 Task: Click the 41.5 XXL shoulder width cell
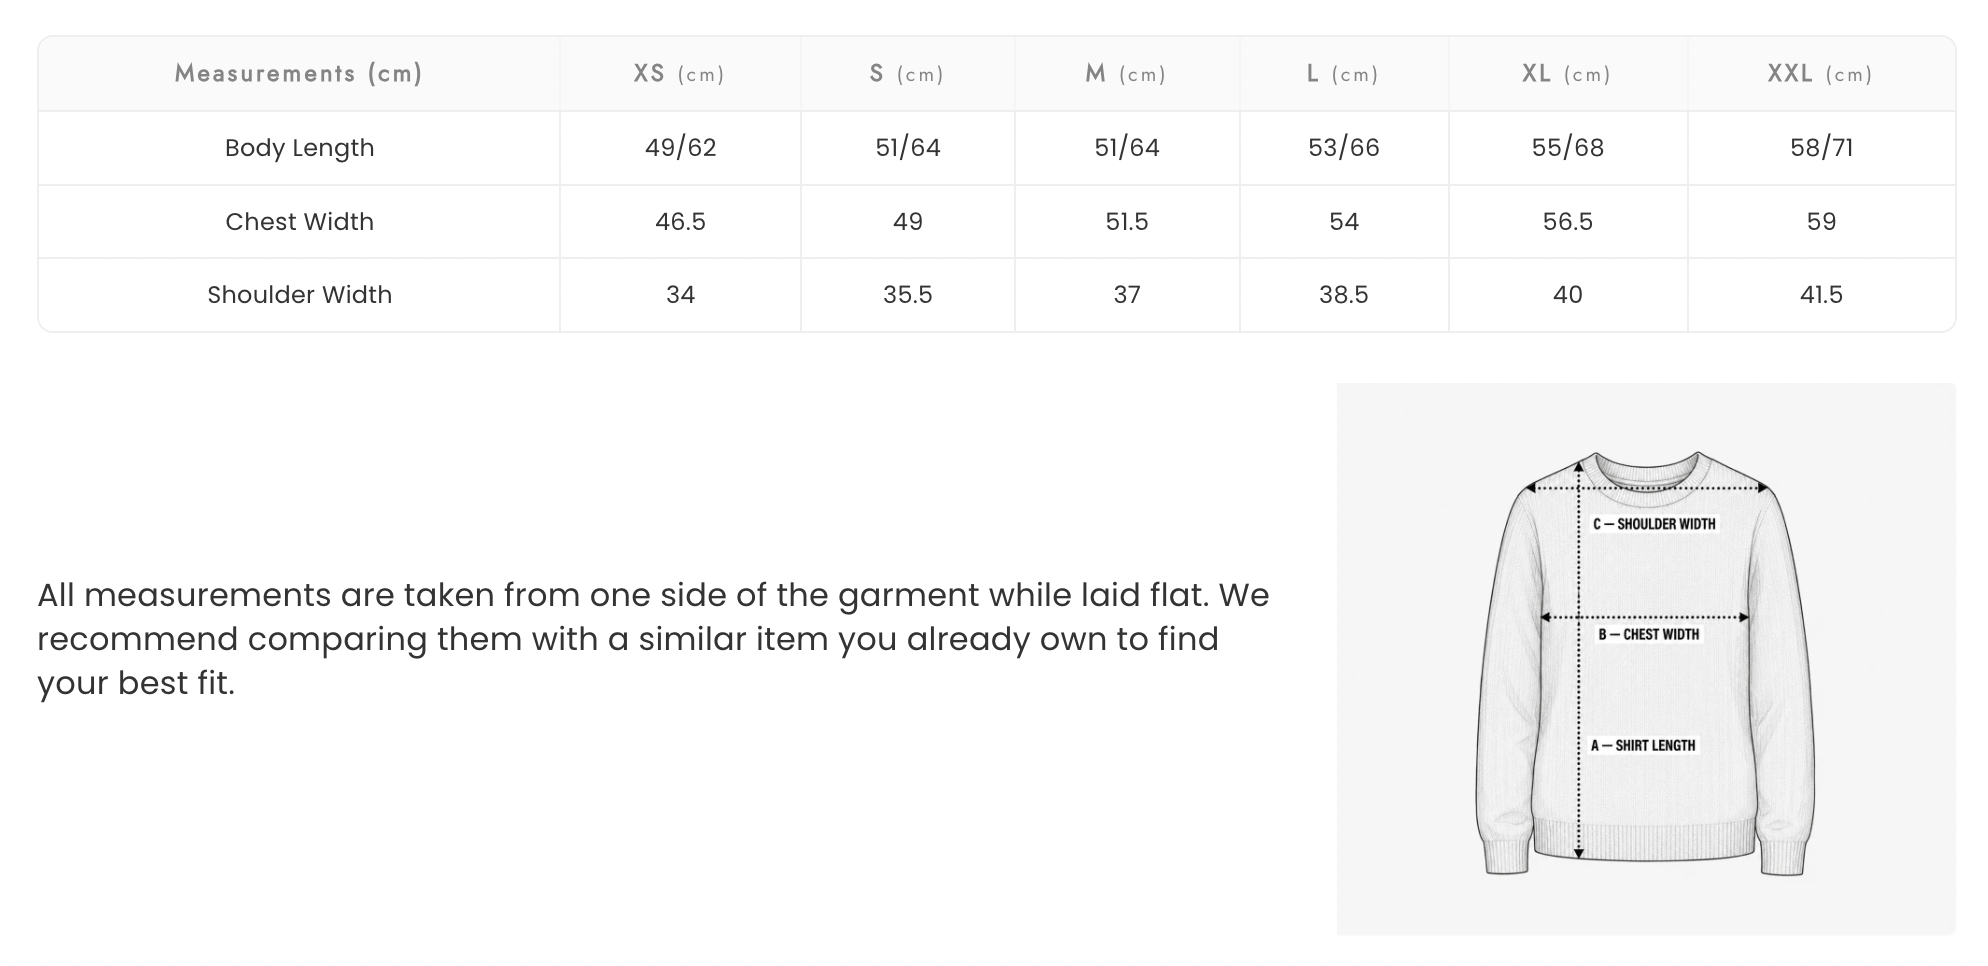(1821, 295)
